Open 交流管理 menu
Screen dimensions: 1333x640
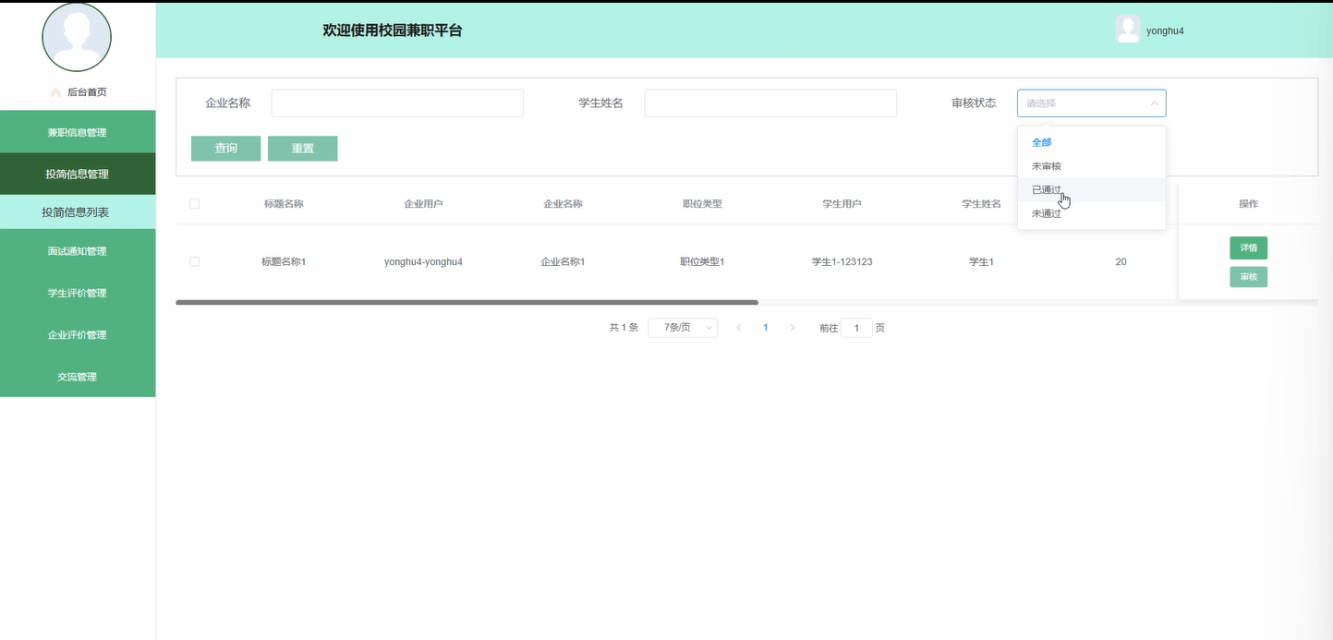click(77, 377)
